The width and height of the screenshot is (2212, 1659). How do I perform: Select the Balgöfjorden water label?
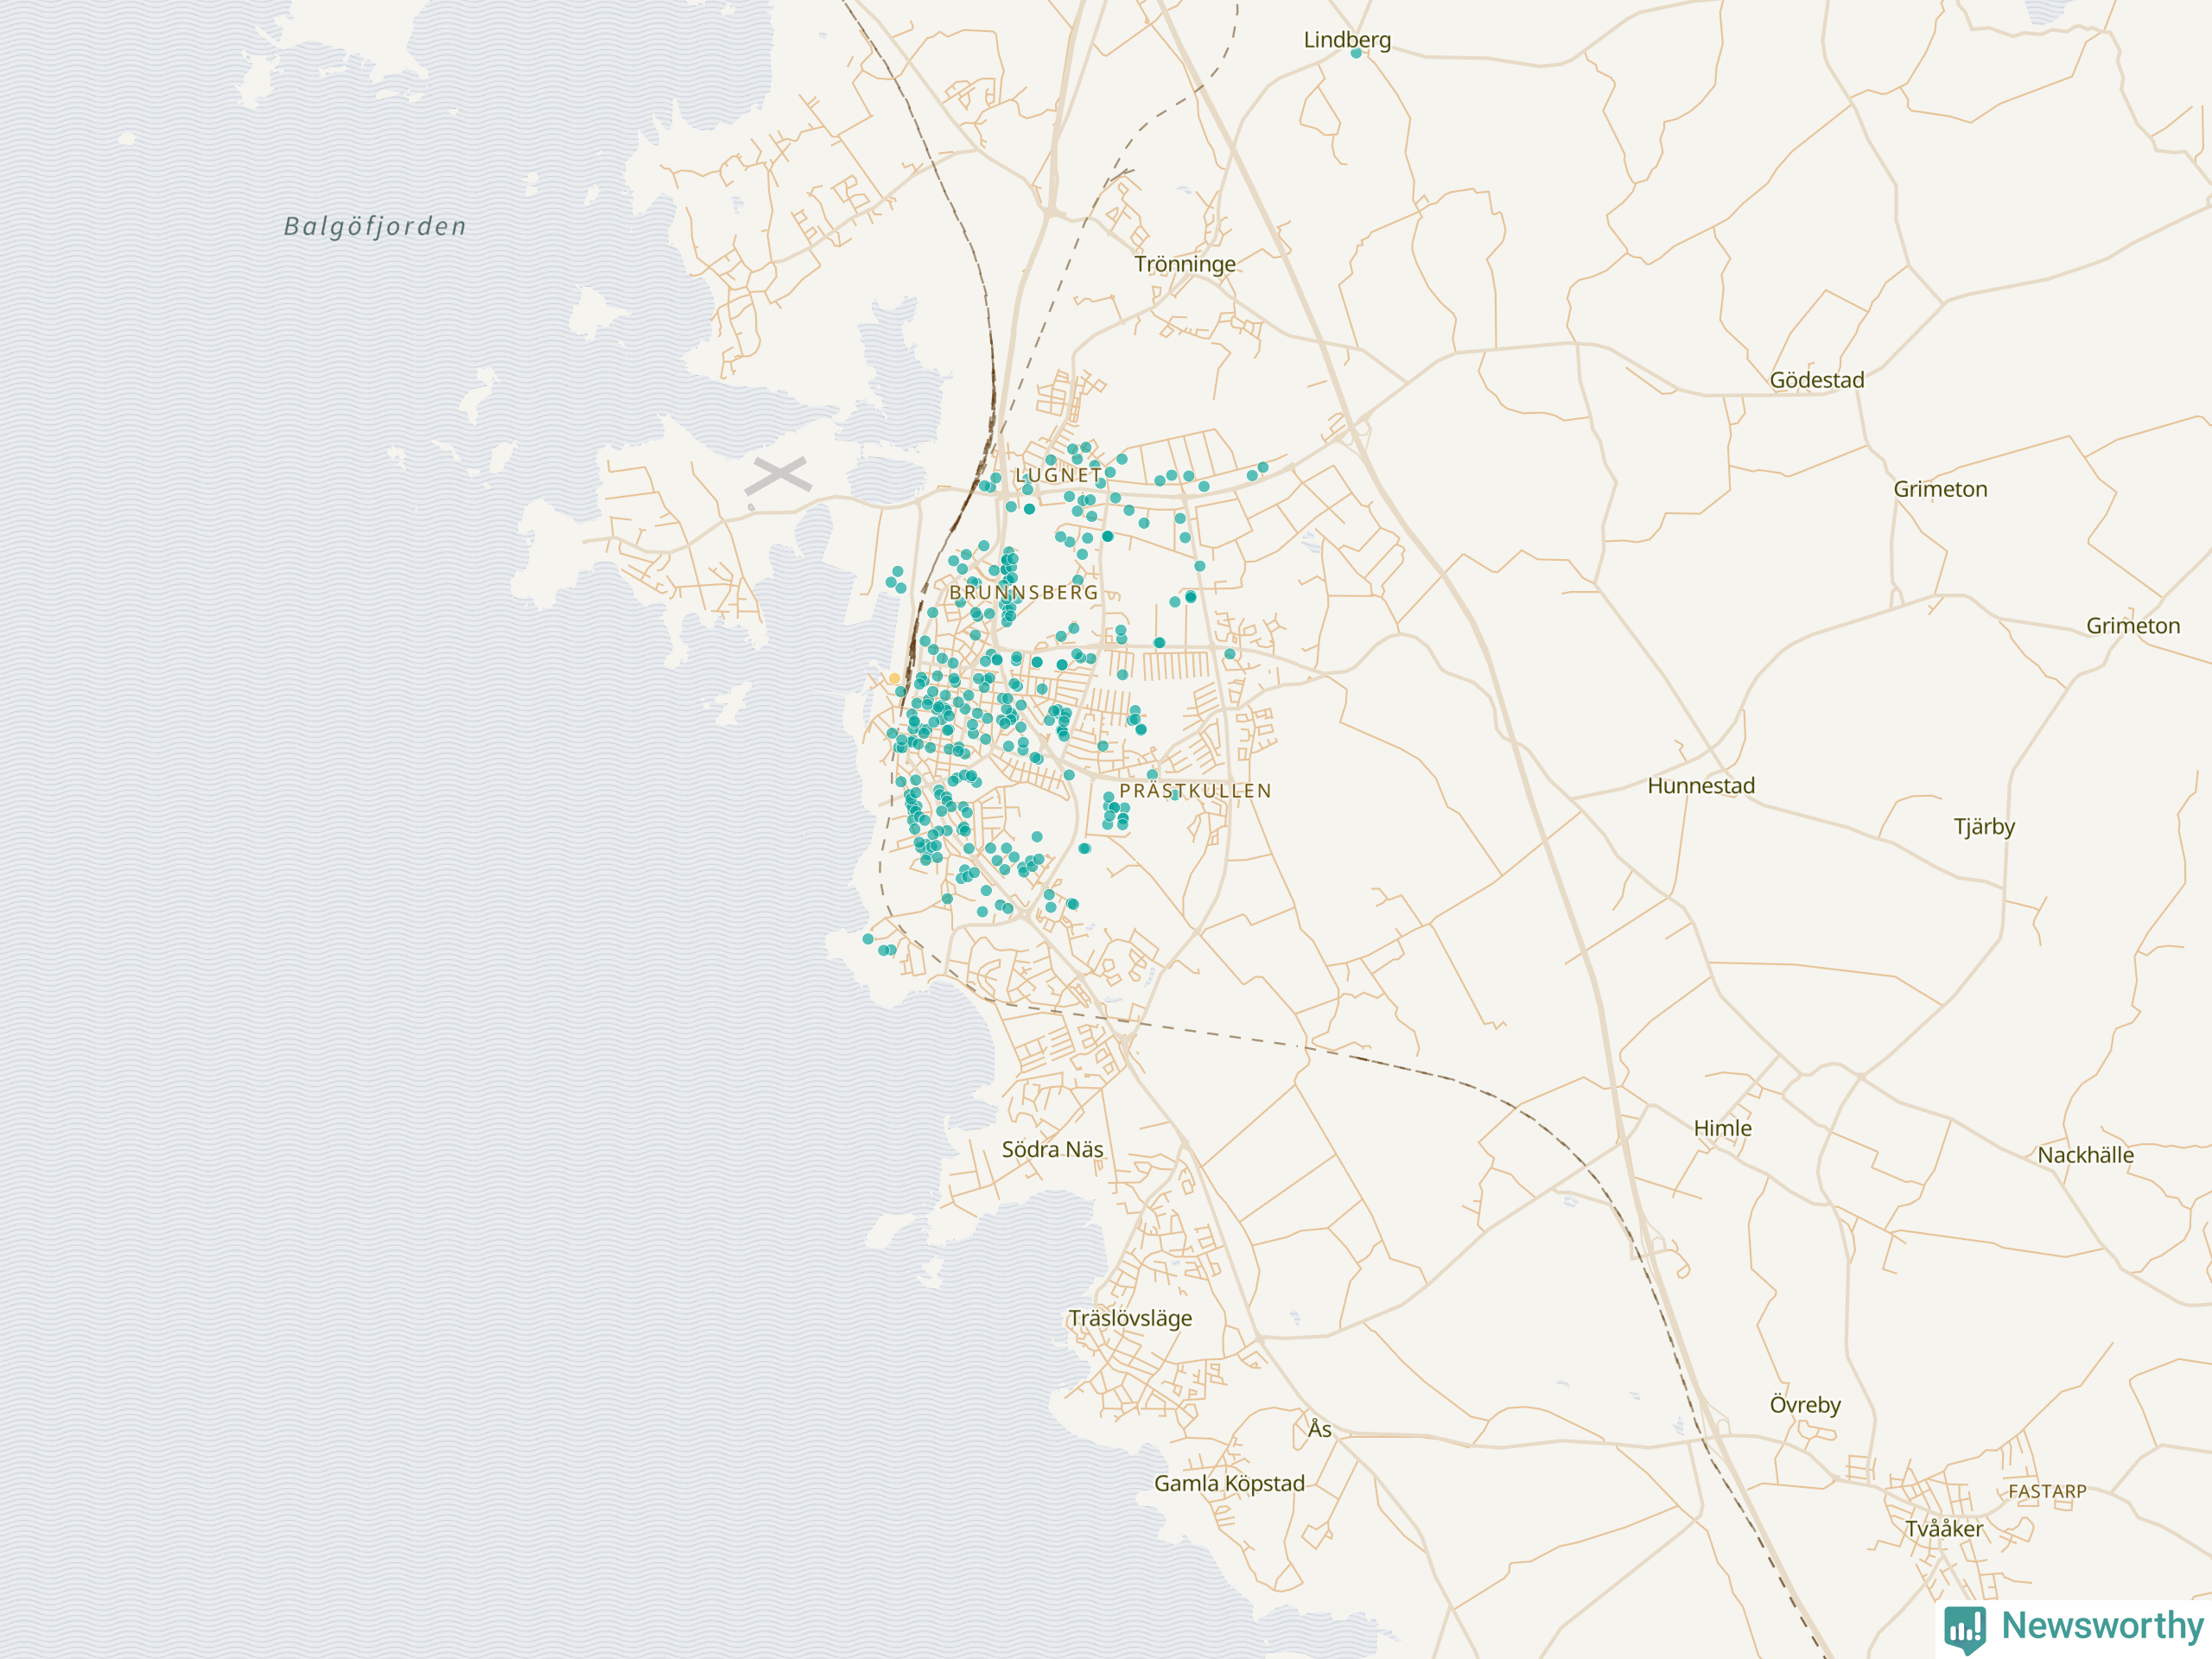pyautogui.click(x=375, y=227)
